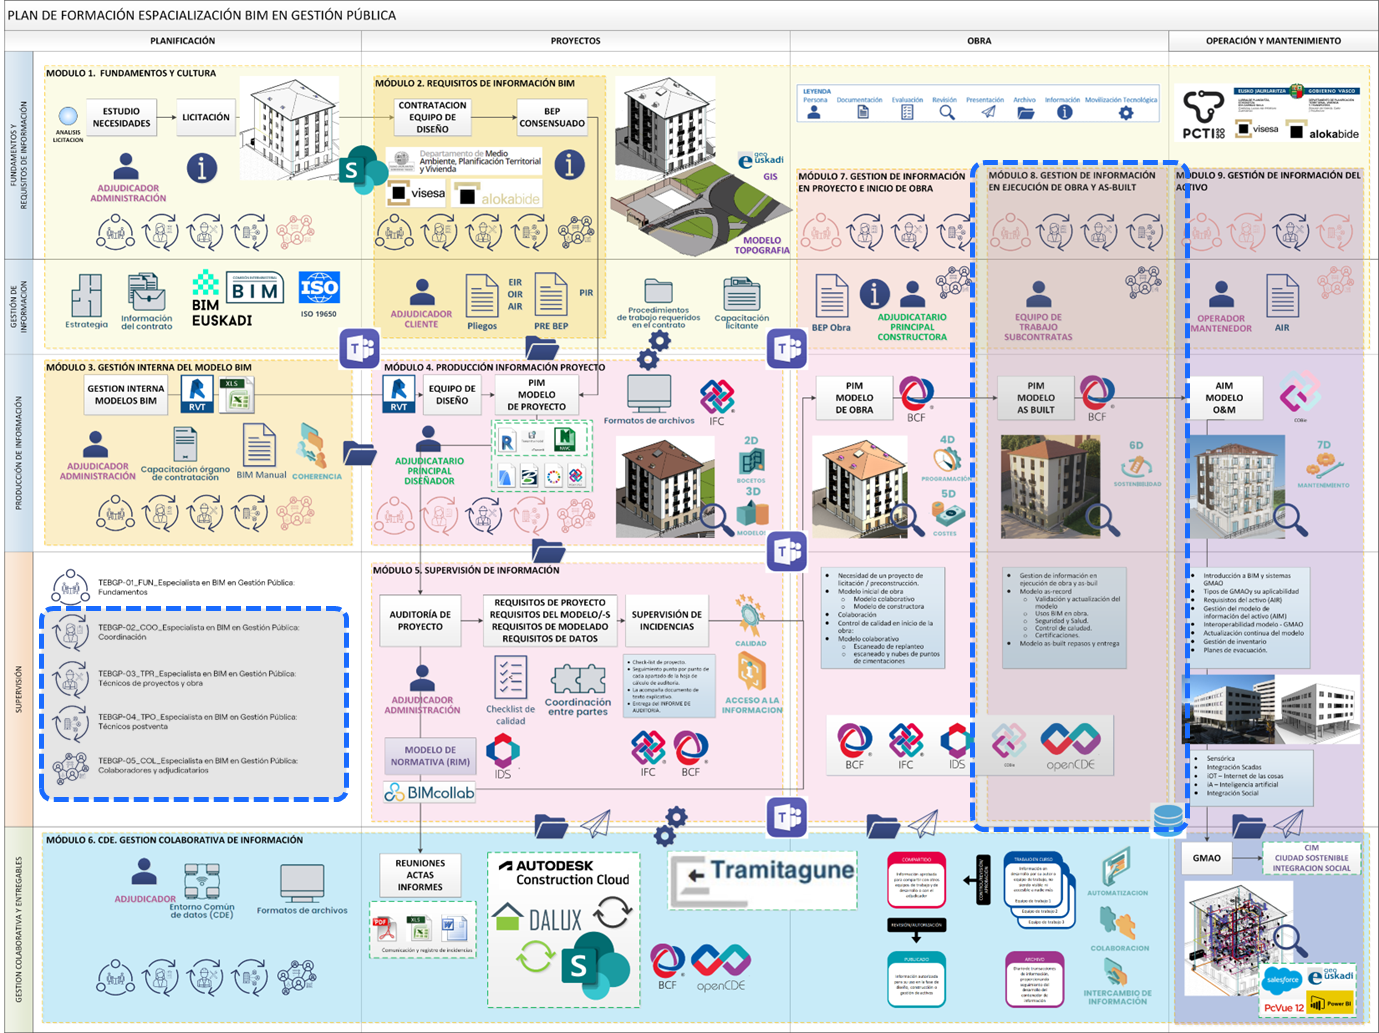Click the OPERACIÓN Y MANTENIMIENTO column header

point(1273,41)
